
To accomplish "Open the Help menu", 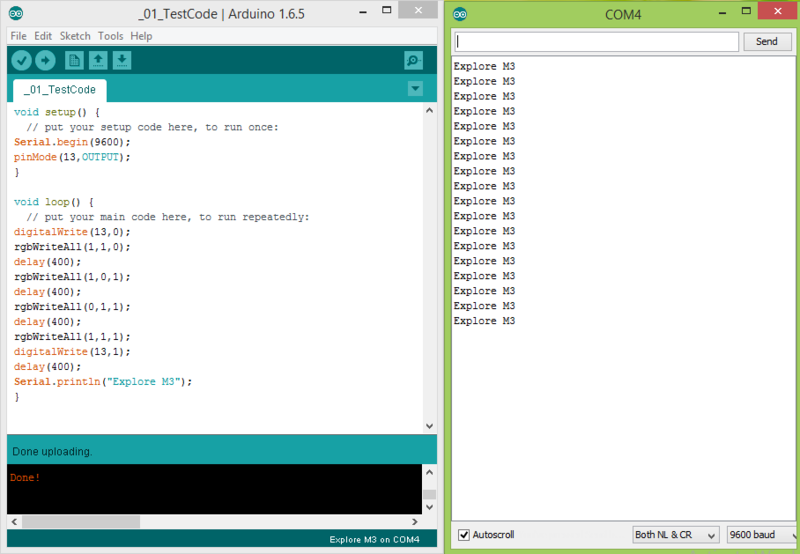I will tap(141, 36).
